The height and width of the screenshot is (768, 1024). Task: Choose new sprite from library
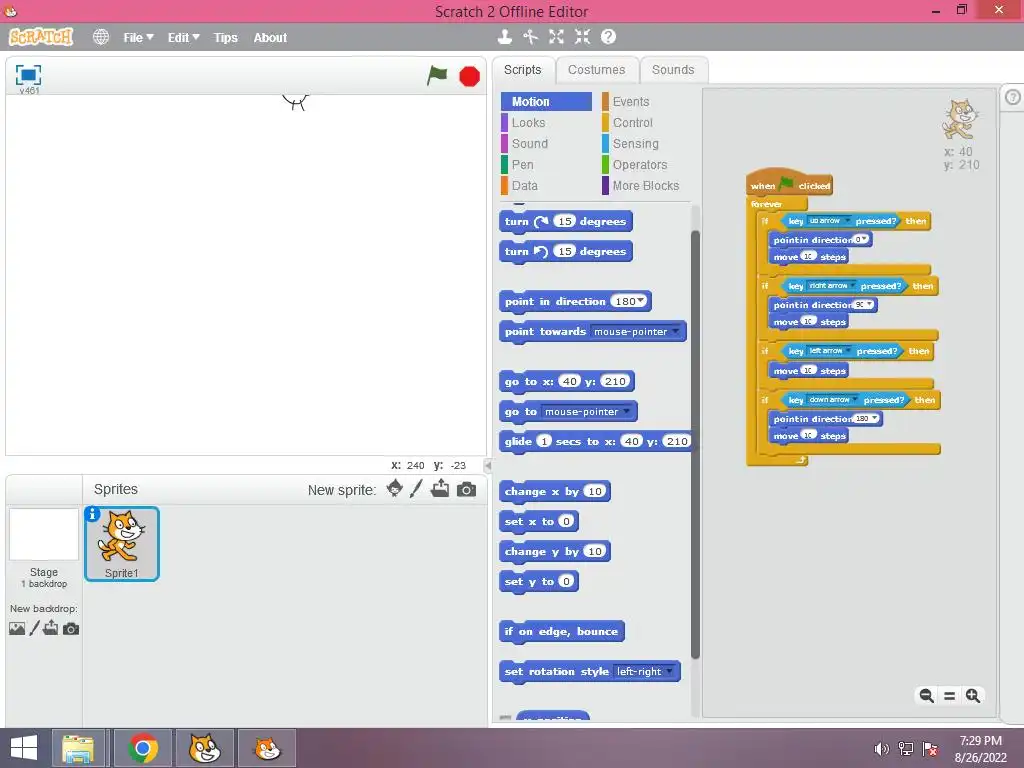click(394, 488)
